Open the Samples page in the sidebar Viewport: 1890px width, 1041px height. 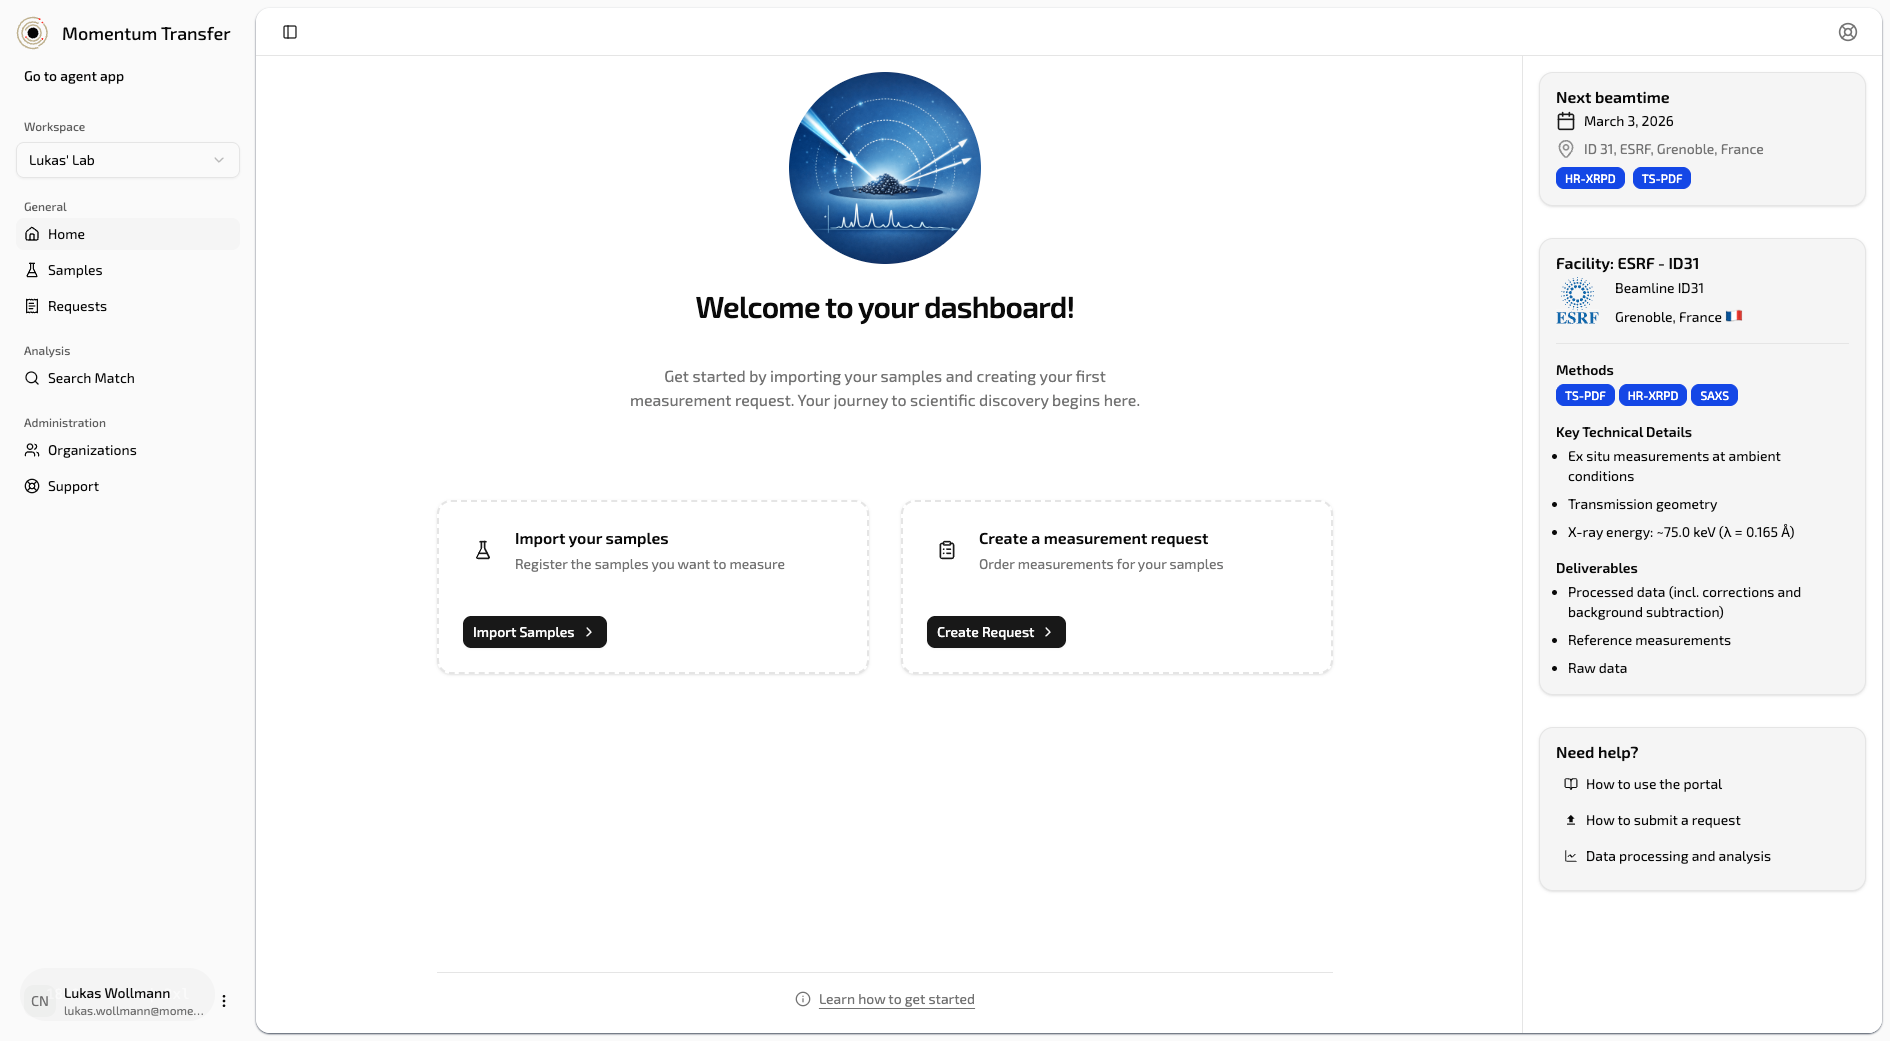75,270
